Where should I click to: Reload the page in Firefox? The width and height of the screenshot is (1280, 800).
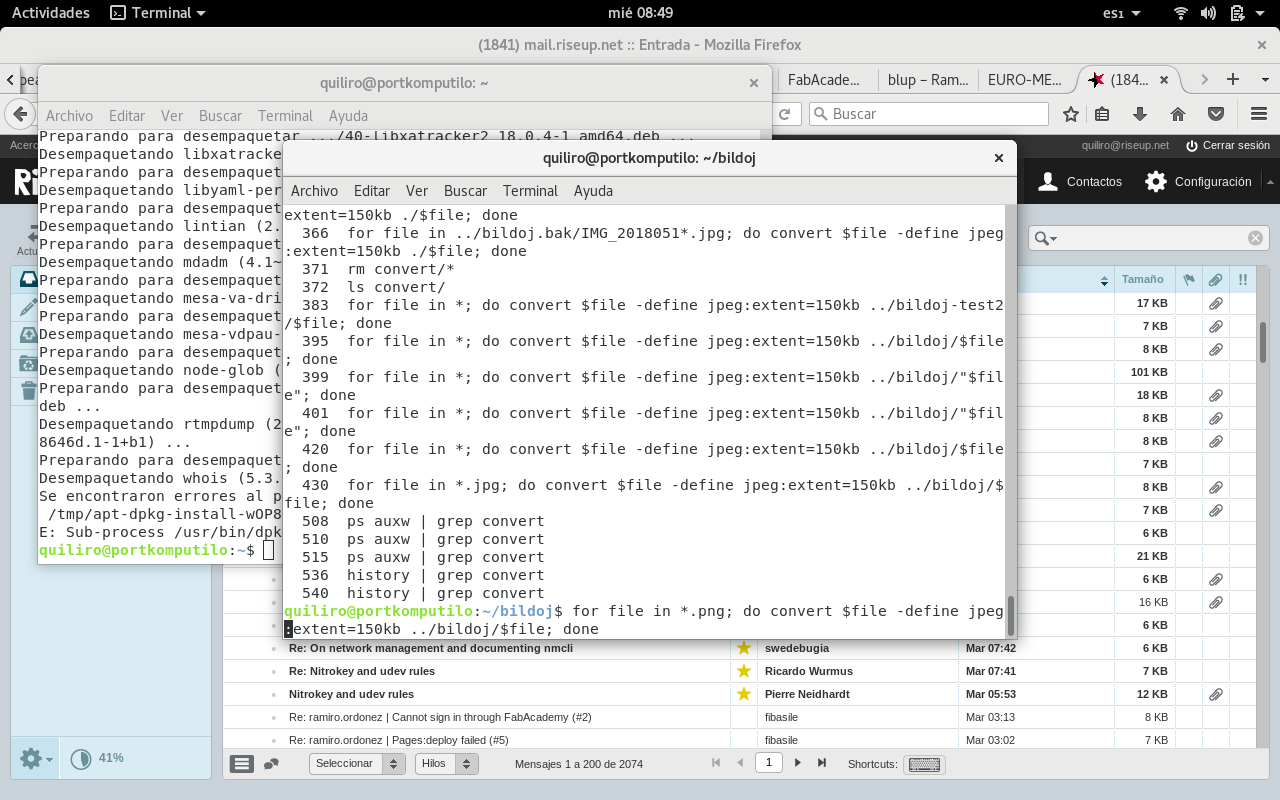click(x=785, y=114)
